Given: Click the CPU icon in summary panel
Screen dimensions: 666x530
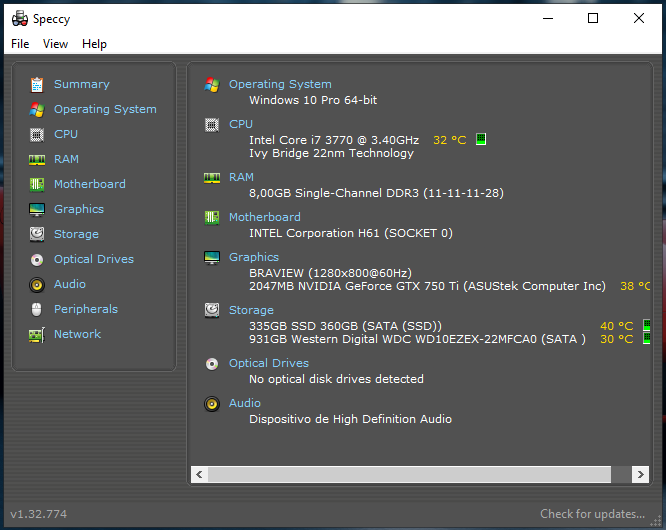Looking at the screenshot, I should [x=212, y=125].
